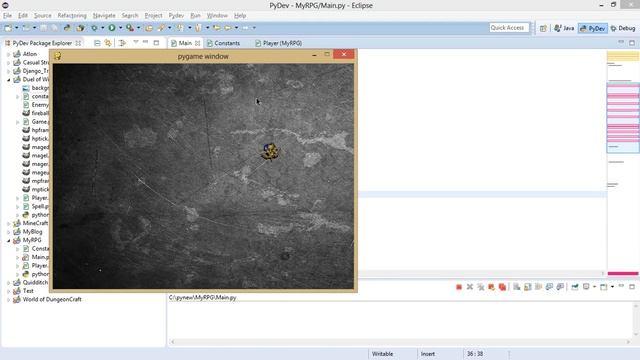Click the Quick Access search field

(509, 28)
